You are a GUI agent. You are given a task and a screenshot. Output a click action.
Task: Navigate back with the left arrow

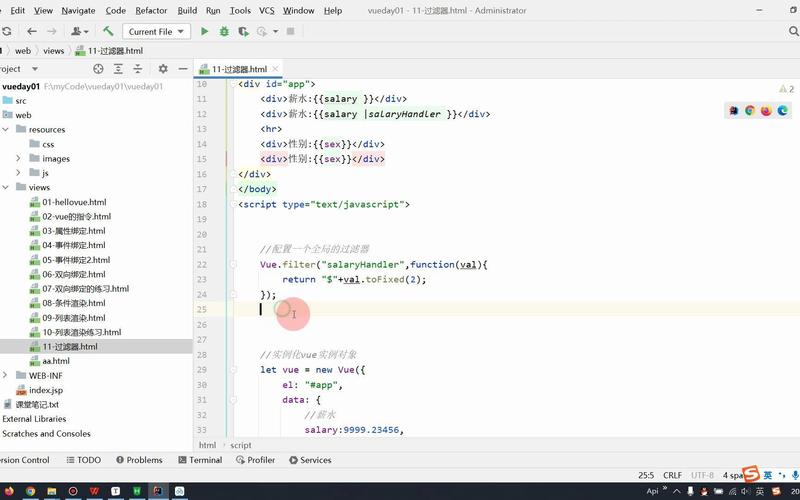pos(32,32)
